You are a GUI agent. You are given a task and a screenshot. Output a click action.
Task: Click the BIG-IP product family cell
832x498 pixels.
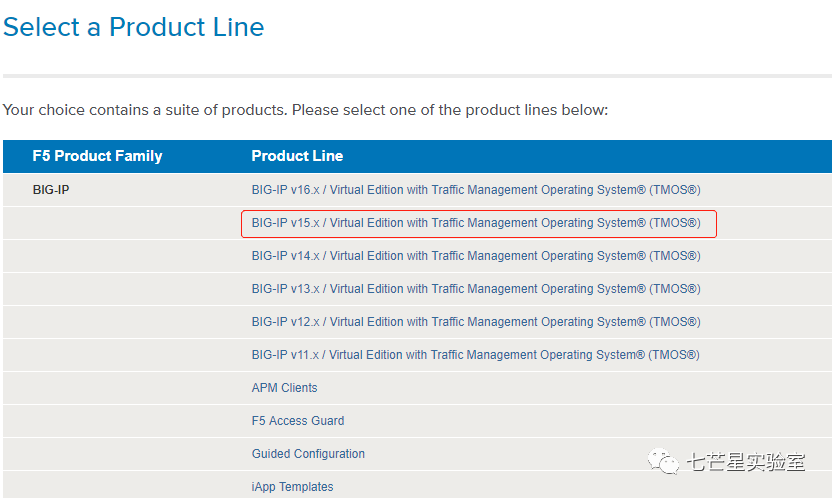click(51, 190)
